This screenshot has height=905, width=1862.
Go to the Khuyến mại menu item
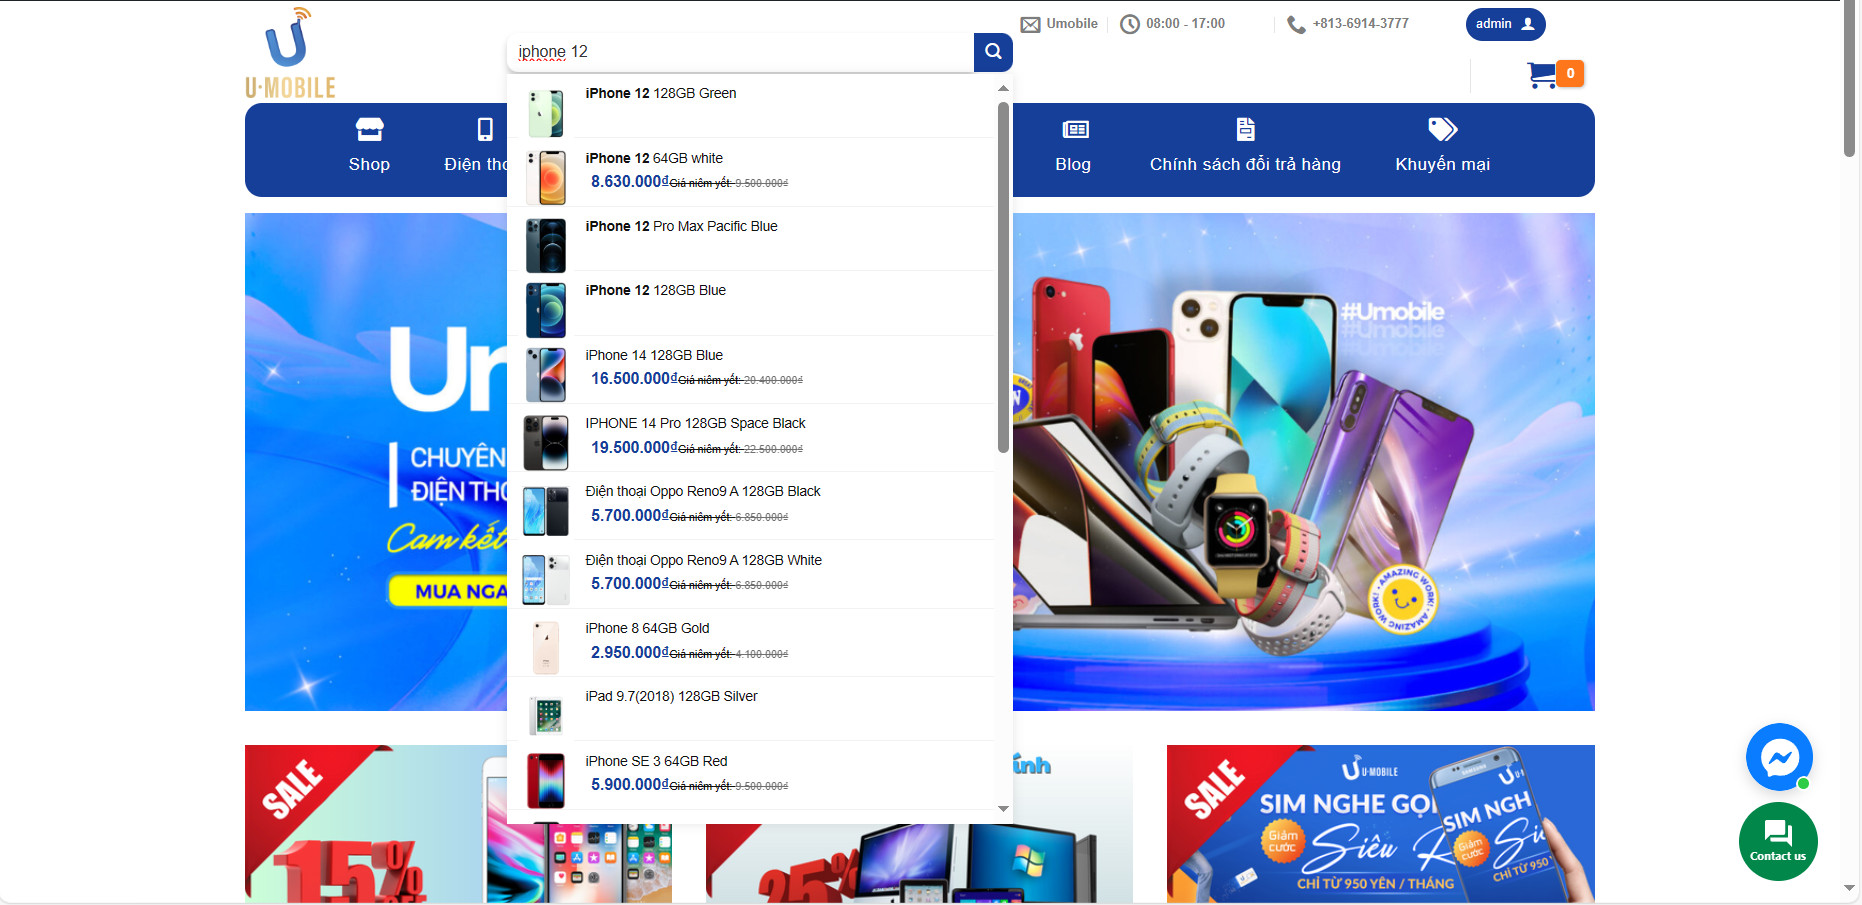tap(1442, 164)
